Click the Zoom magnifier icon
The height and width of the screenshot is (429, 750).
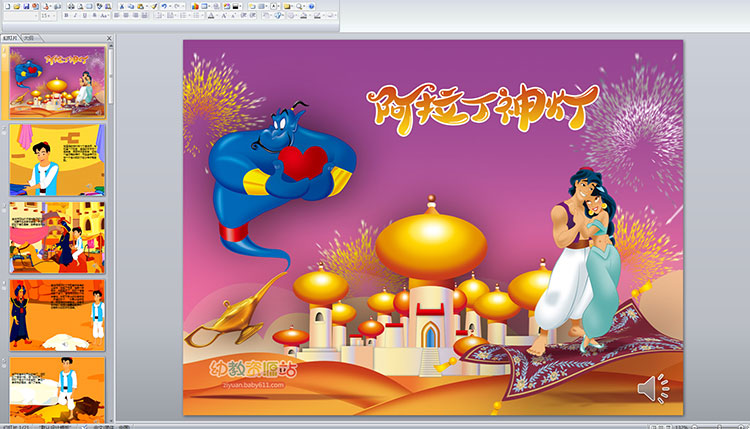[x=298, y=6]
